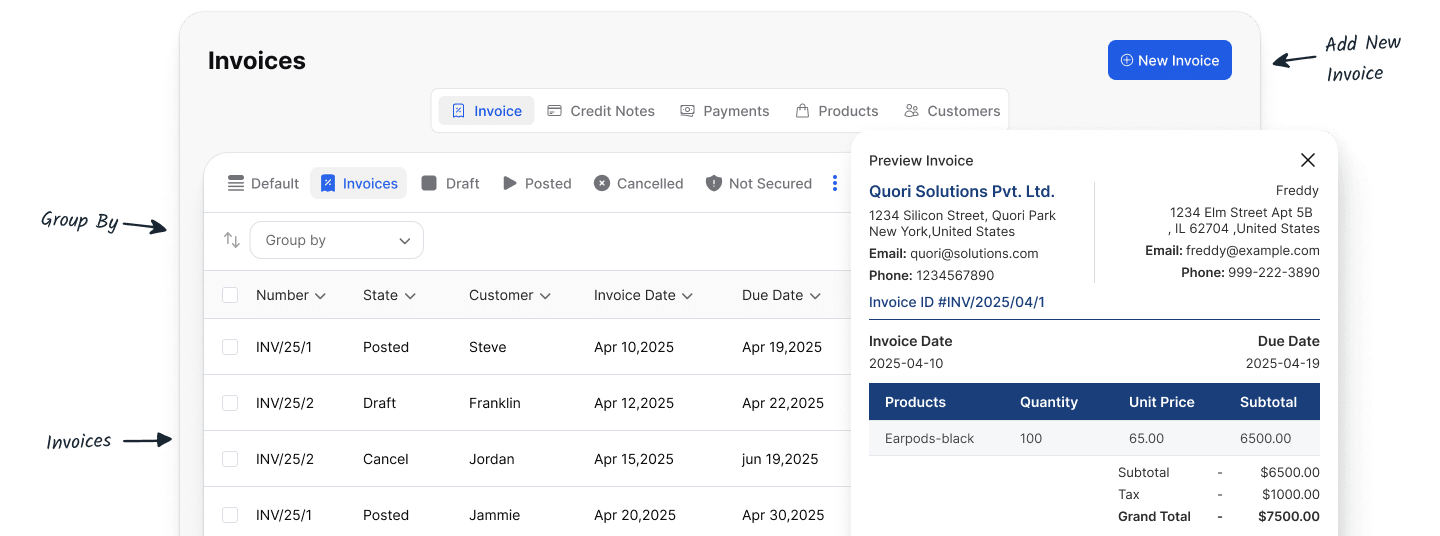
Task: Switch to the Credit Notes tab
Action: [x=600, y=111]
